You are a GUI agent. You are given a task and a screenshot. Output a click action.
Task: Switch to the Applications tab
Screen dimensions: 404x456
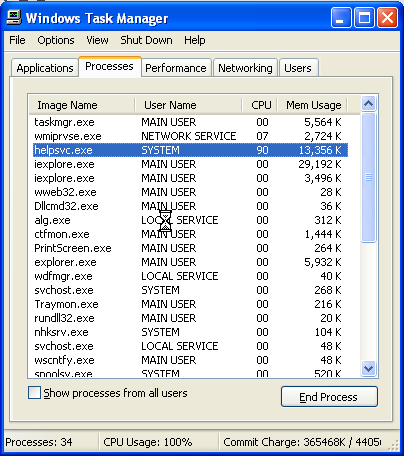[x=45, y=68]
